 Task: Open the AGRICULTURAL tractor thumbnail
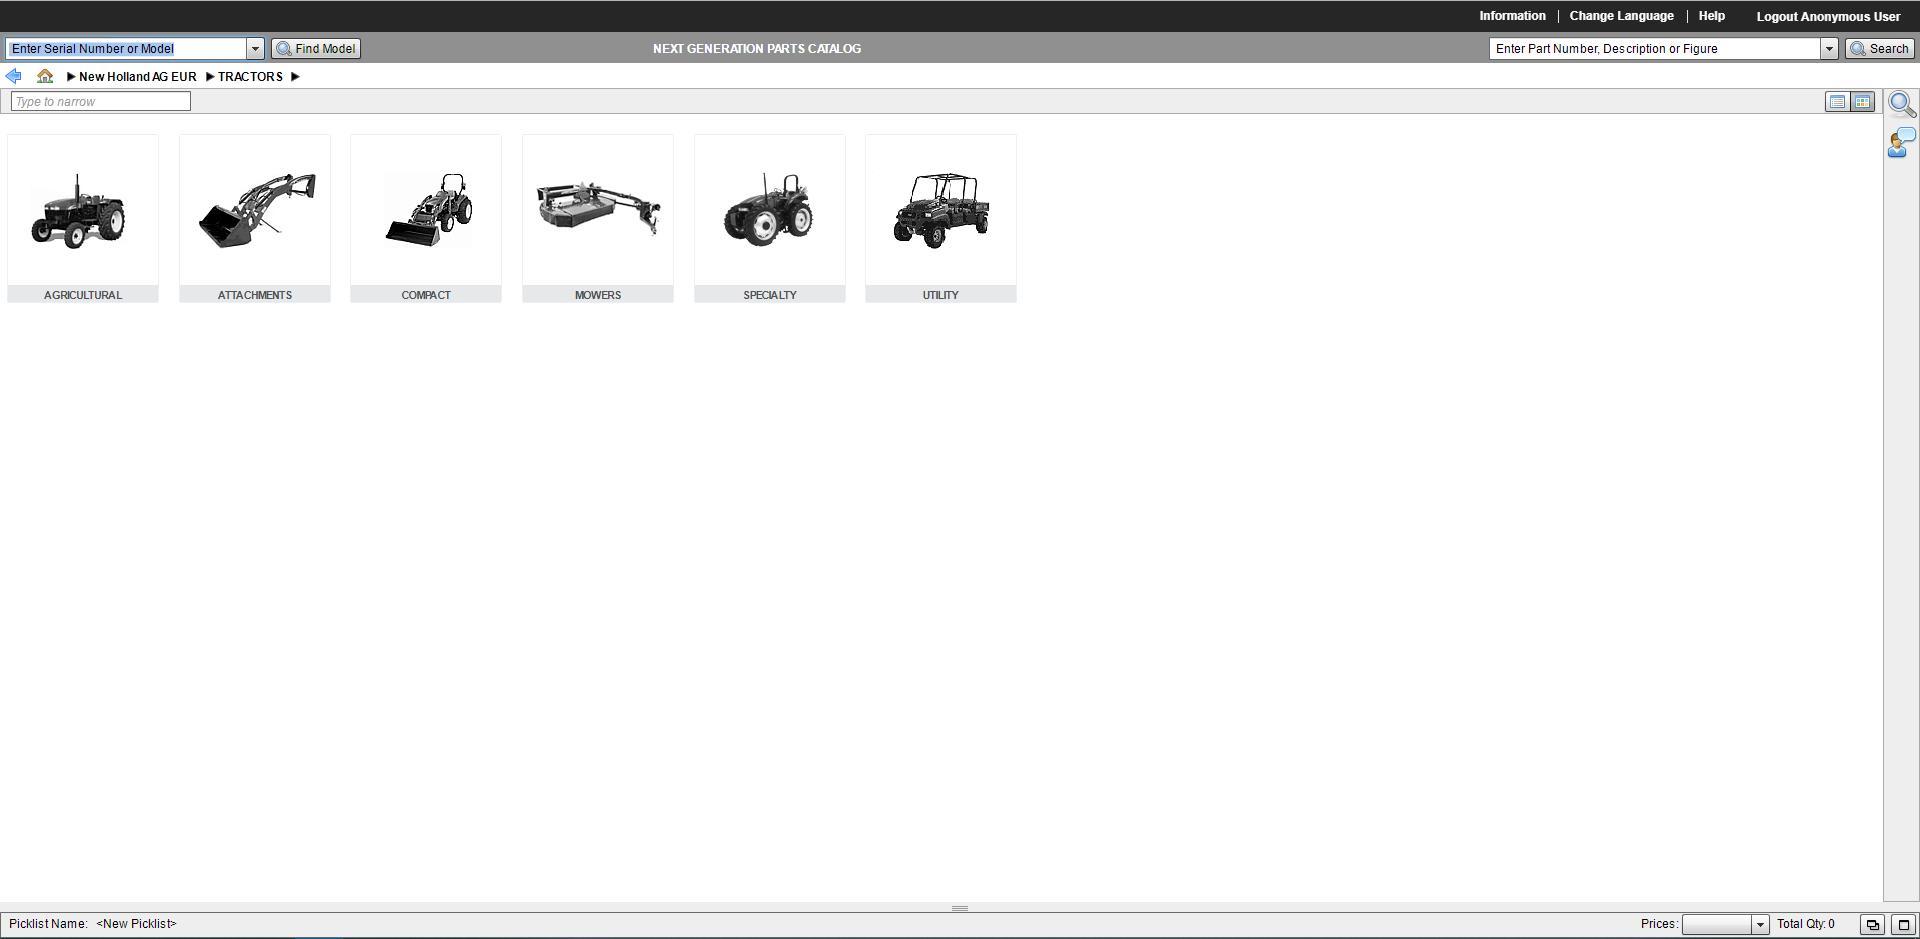[83, 211]
